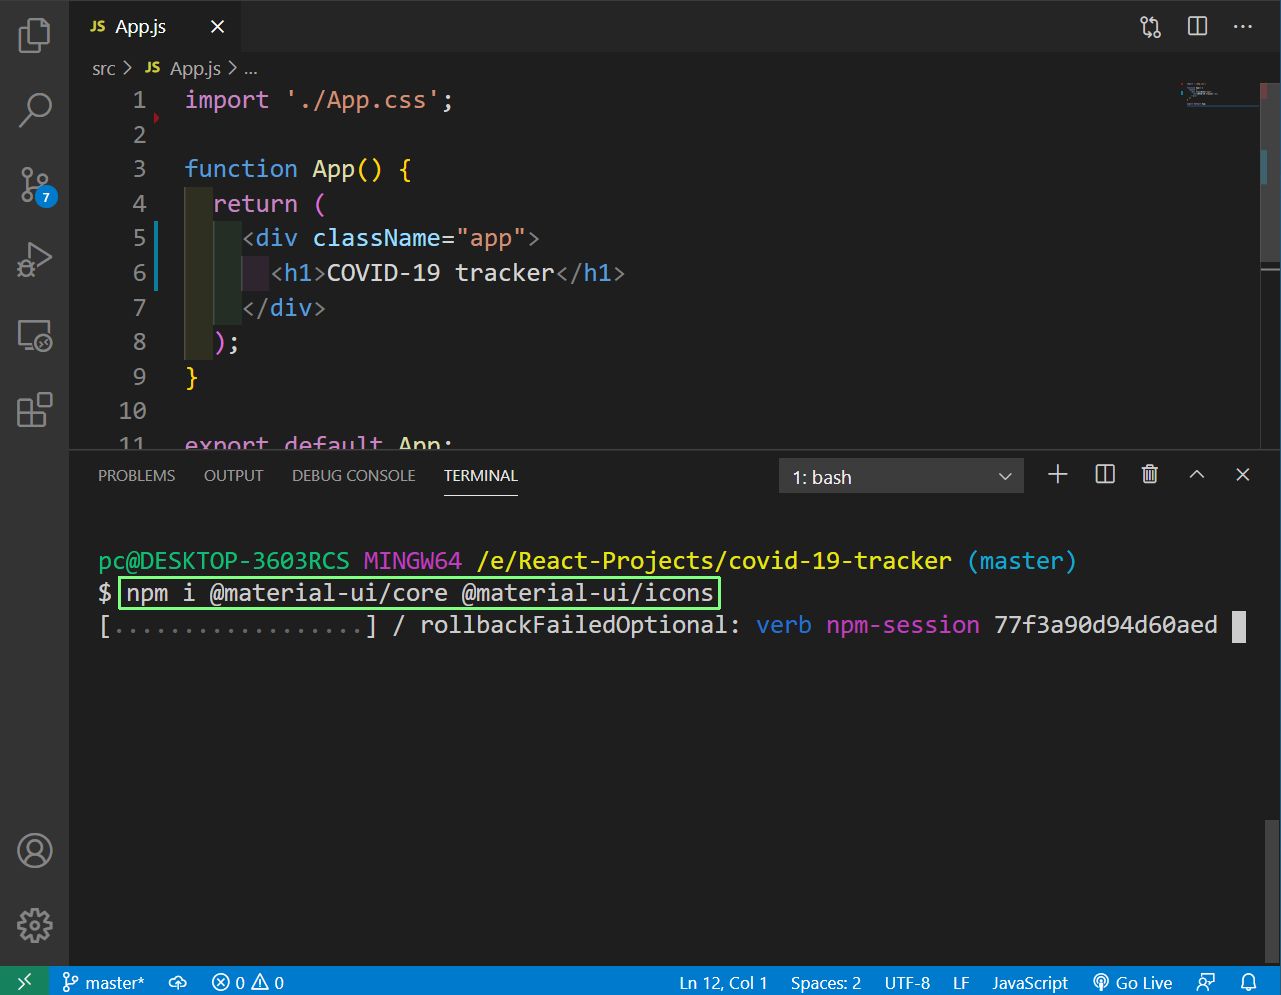Image resolution: width=1281 pixels, height=995 pixels.
Task: Switch to the PROBLEMS tab
Action: tap(136, 476)
